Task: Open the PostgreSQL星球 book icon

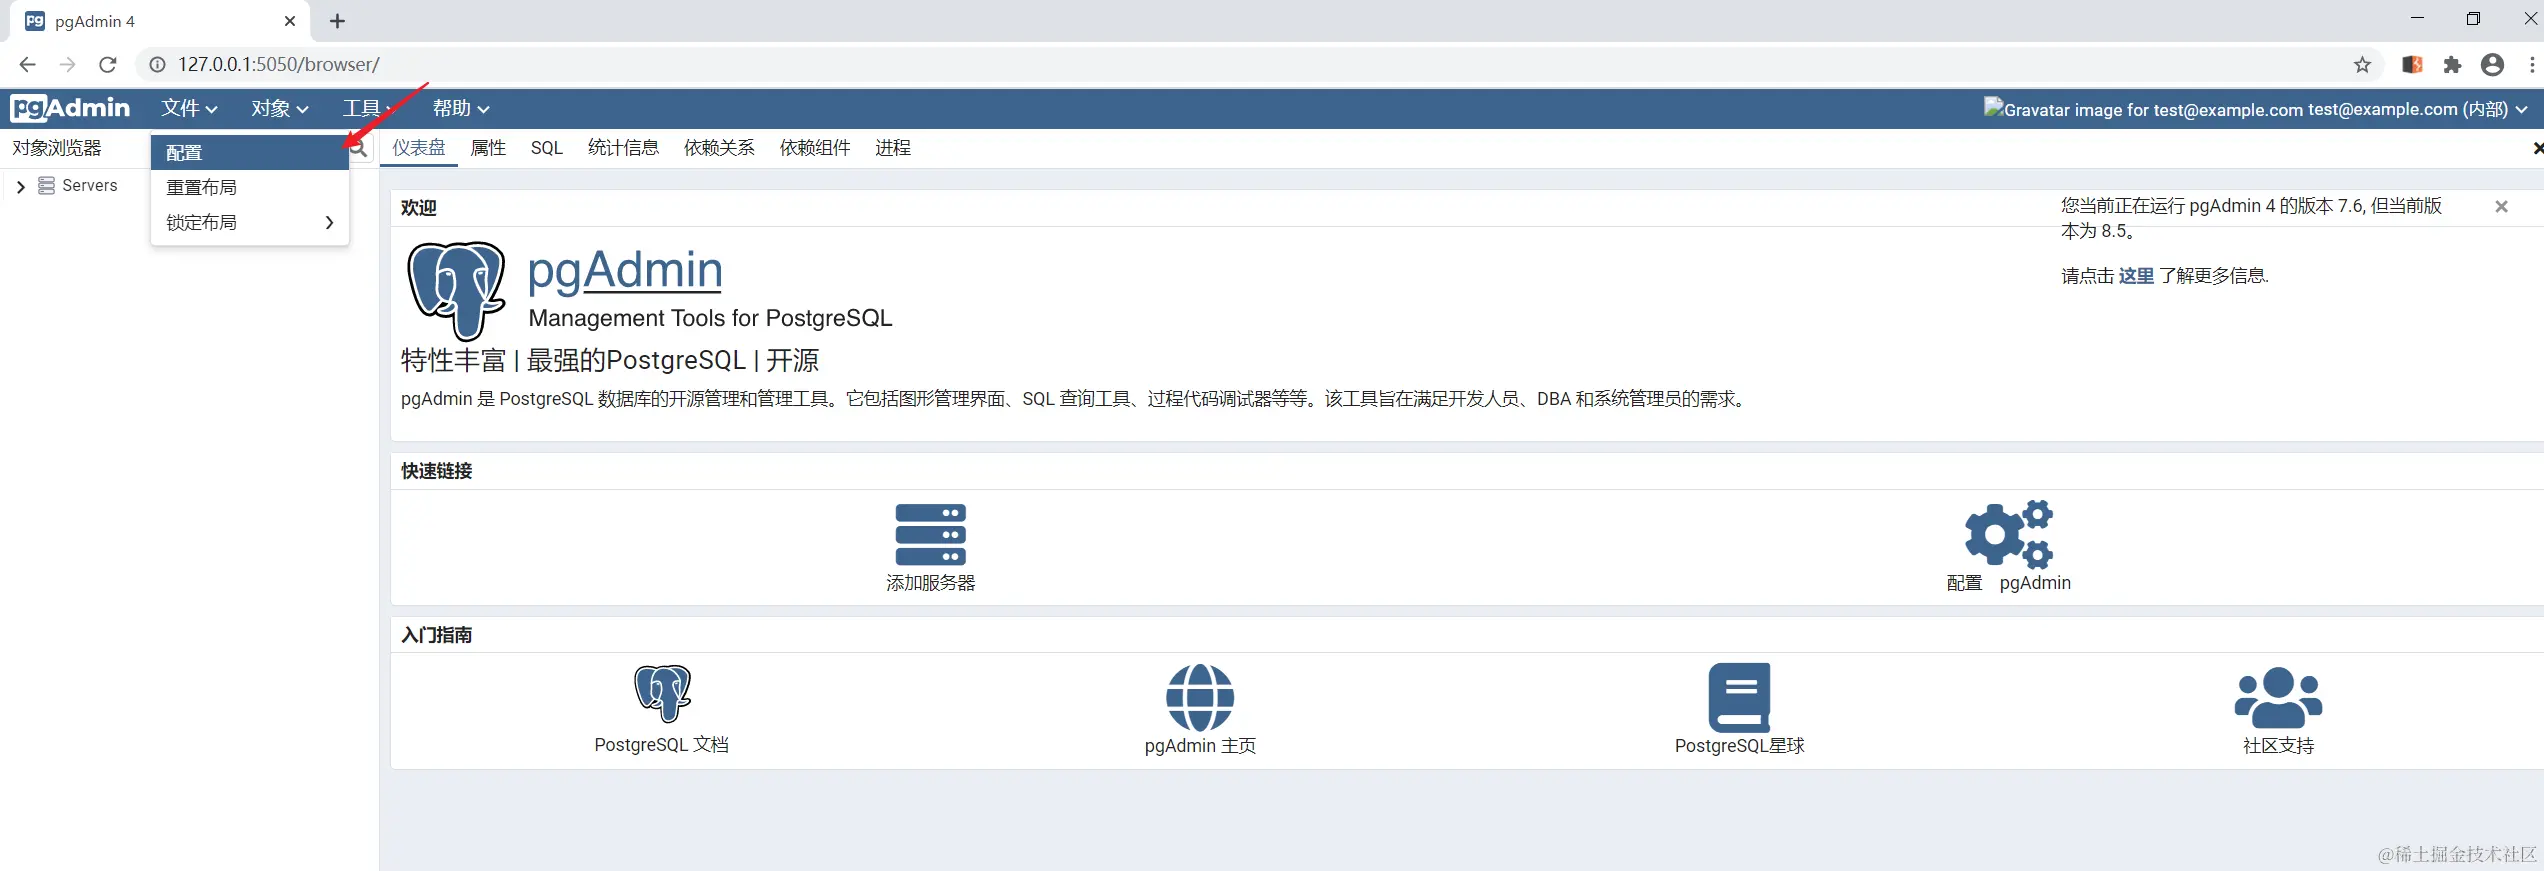Action: coord(1739,697)
